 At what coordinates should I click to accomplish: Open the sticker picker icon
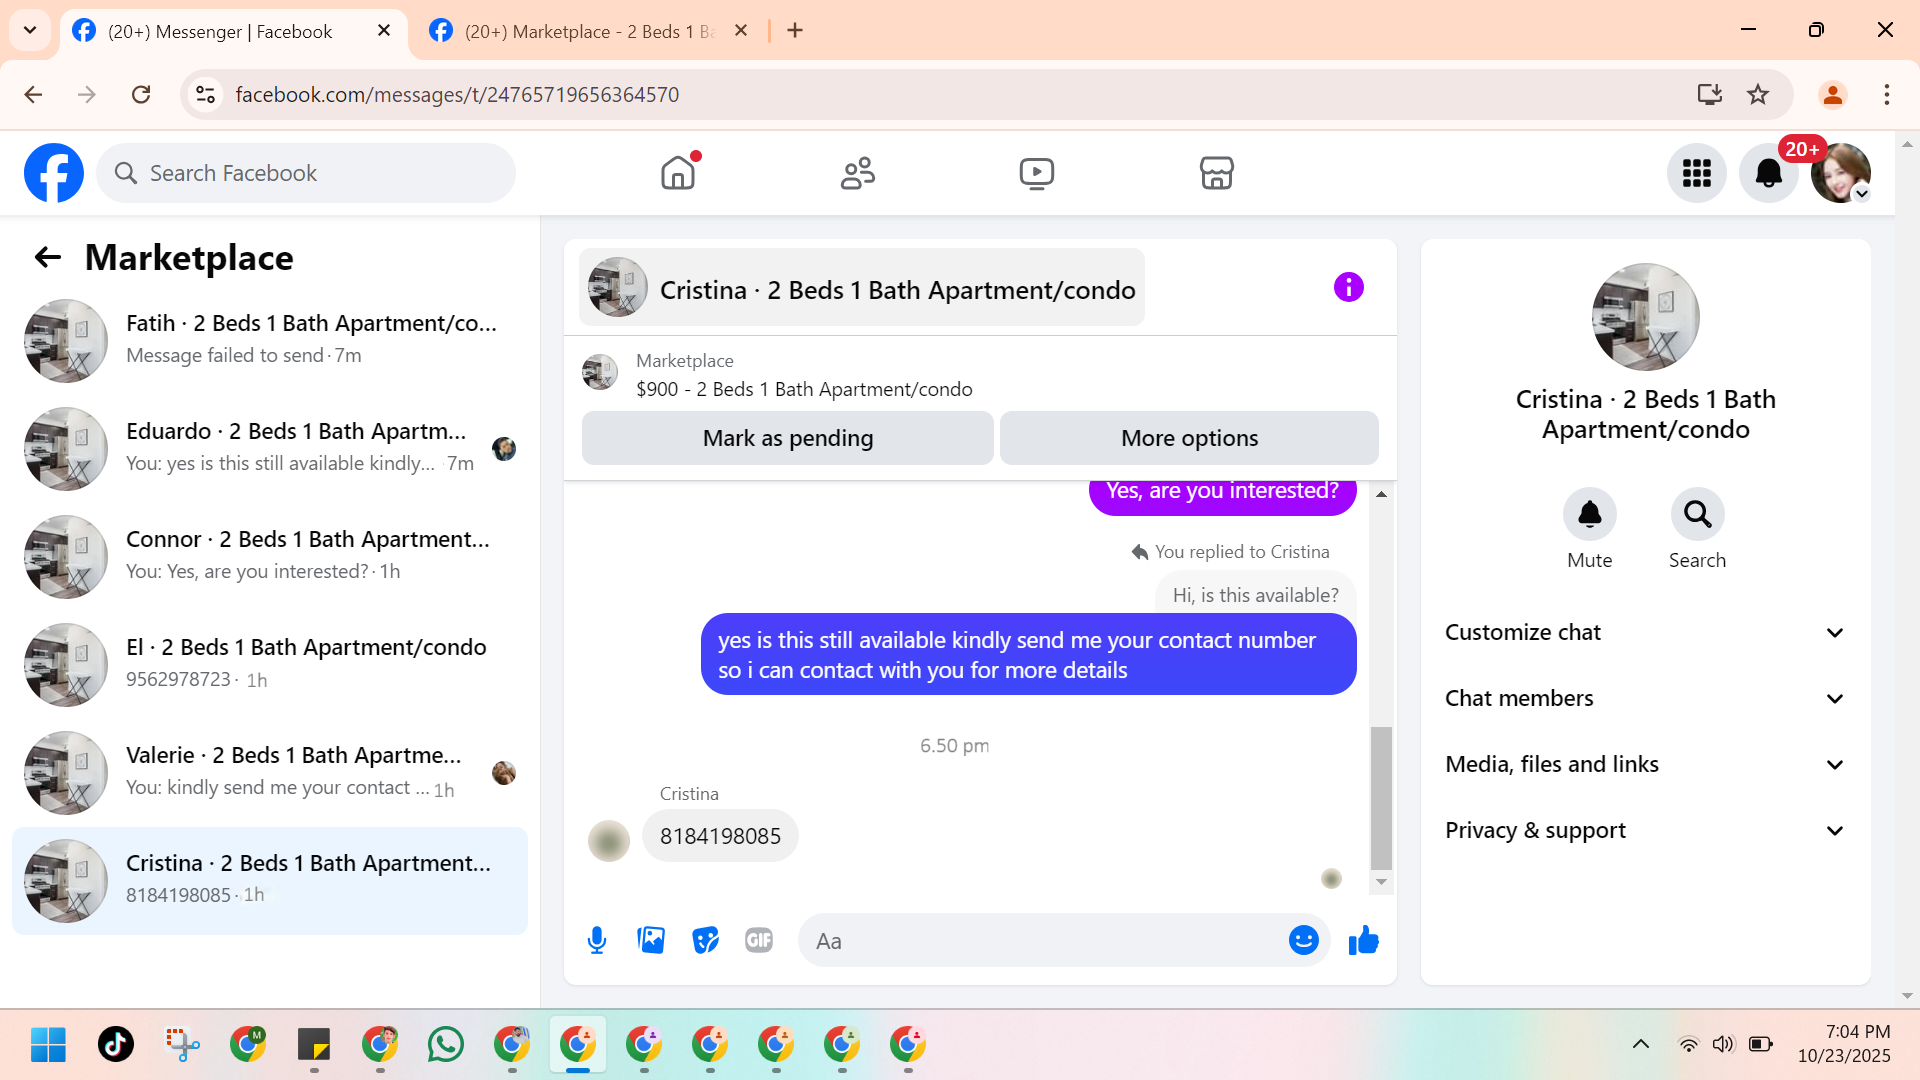click(x=705, y=941)
